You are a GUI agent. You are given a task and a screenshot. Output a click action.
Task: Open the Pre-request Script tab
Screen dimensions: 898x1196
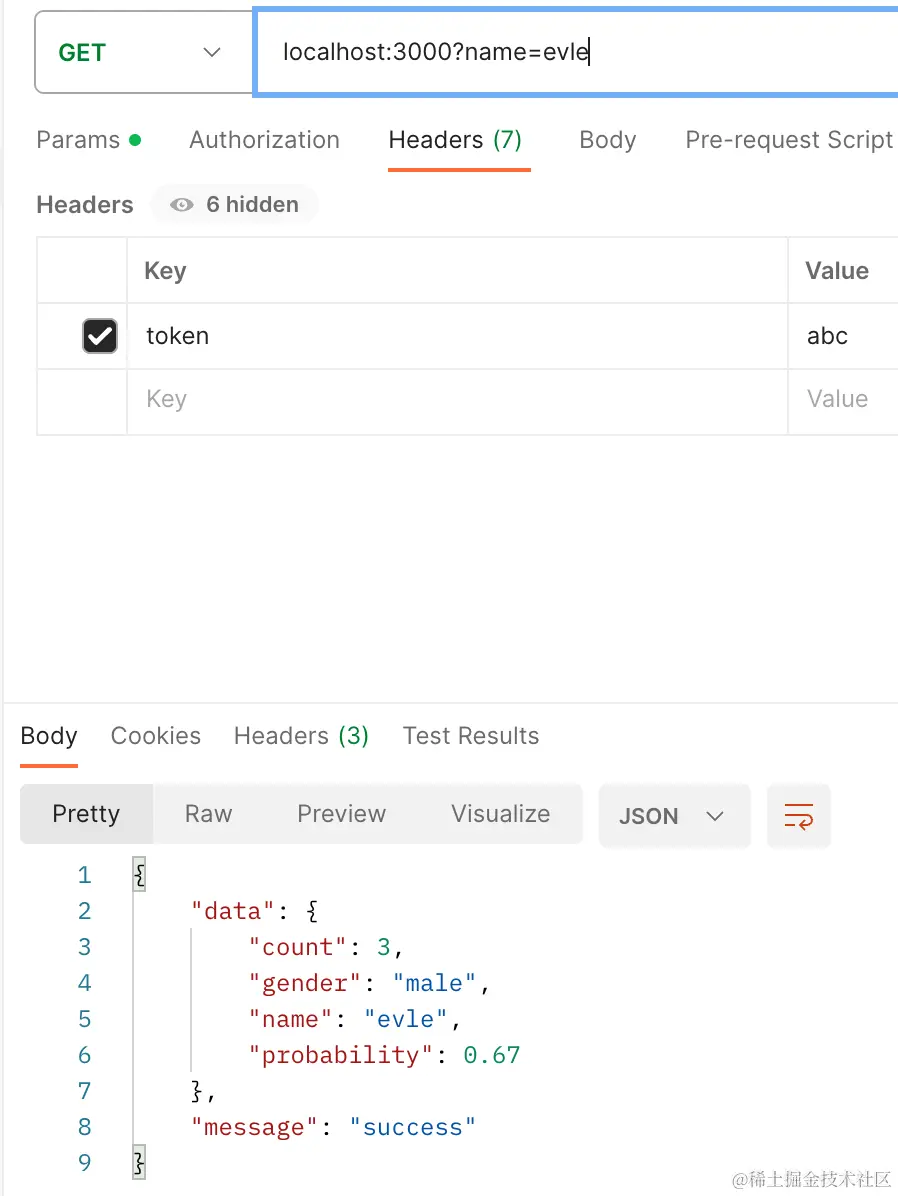788,140
